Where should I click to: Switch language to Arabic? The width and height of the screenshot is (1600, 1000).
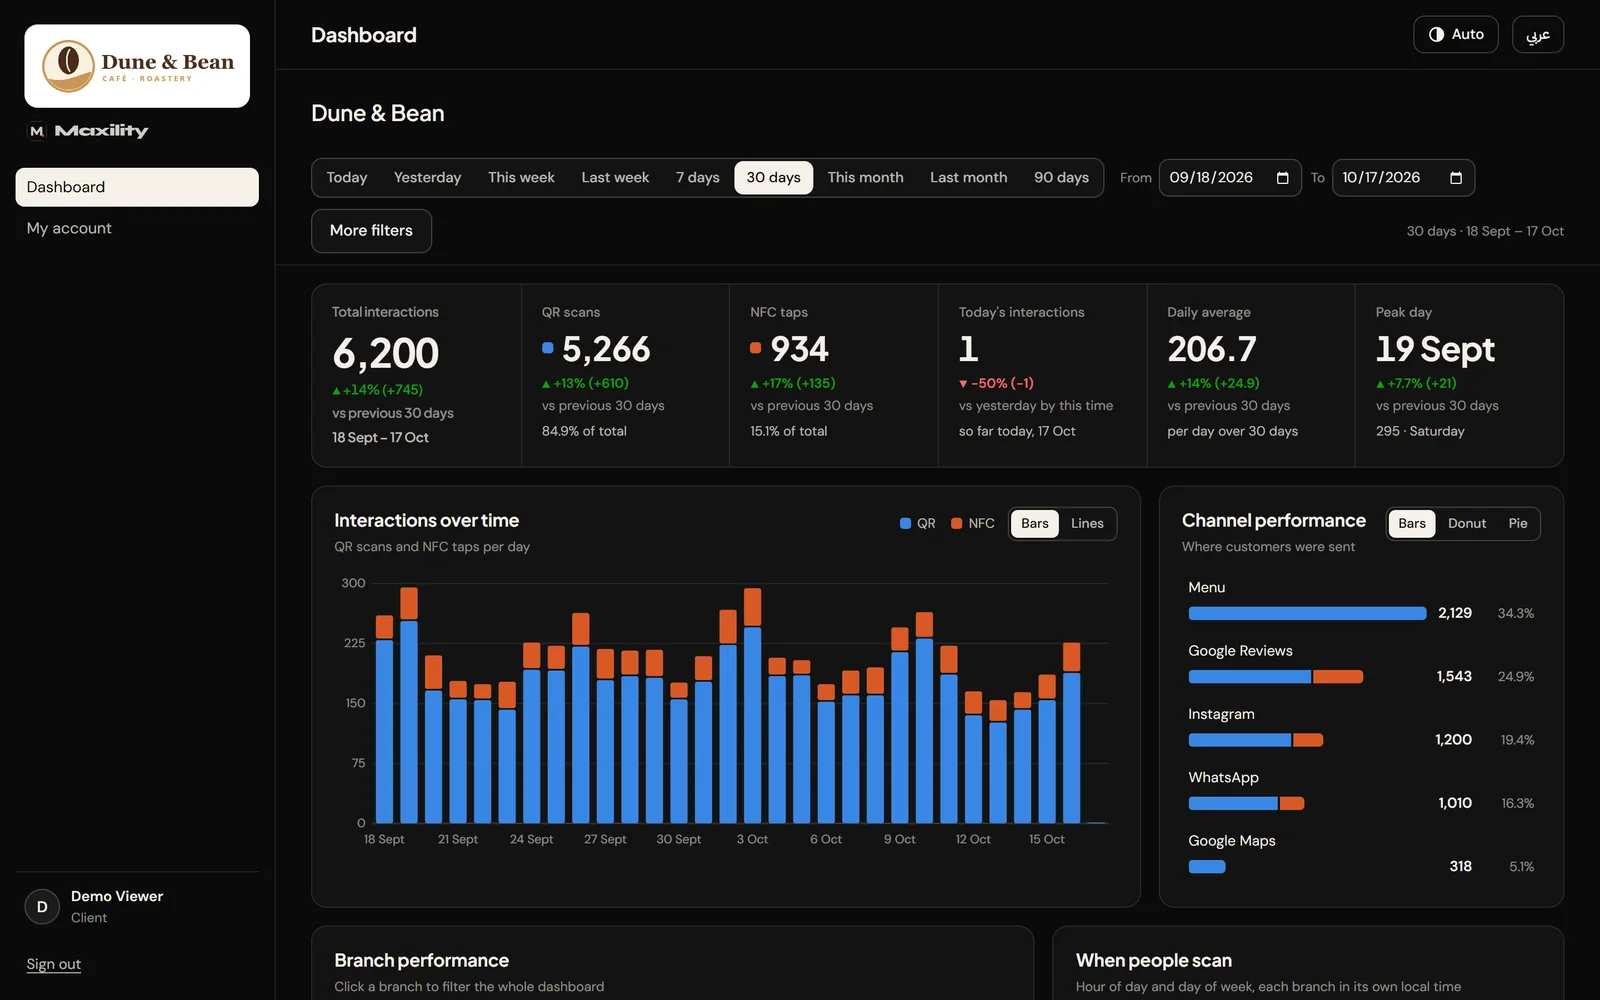click(x=1538, y=34)
